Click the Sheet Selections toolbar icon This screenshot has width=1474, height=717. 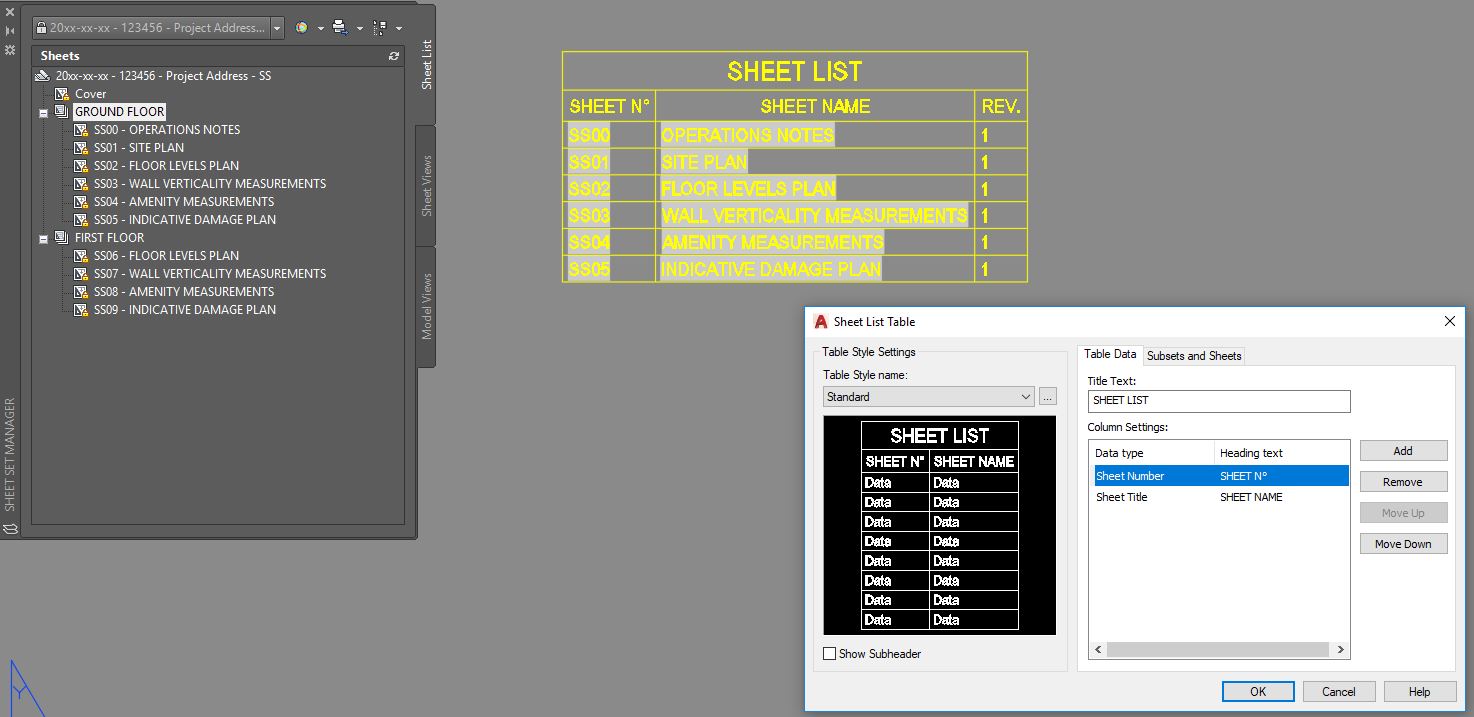[x=381, y=28]
